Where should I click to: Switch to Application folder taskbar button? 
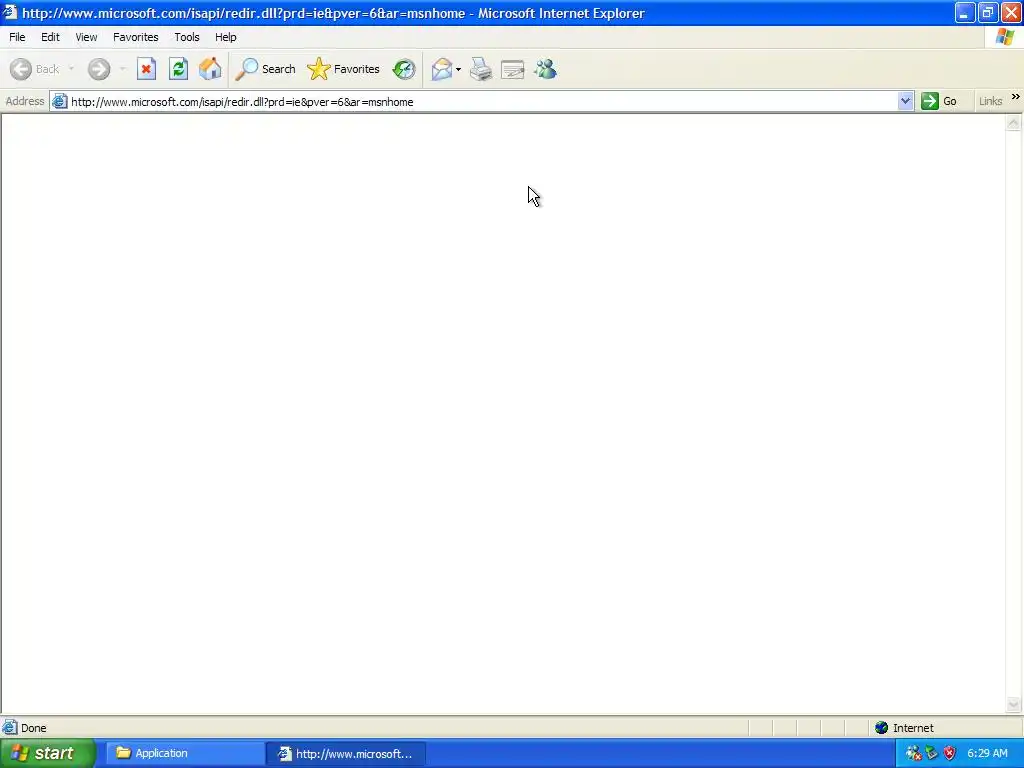[185, 753]
